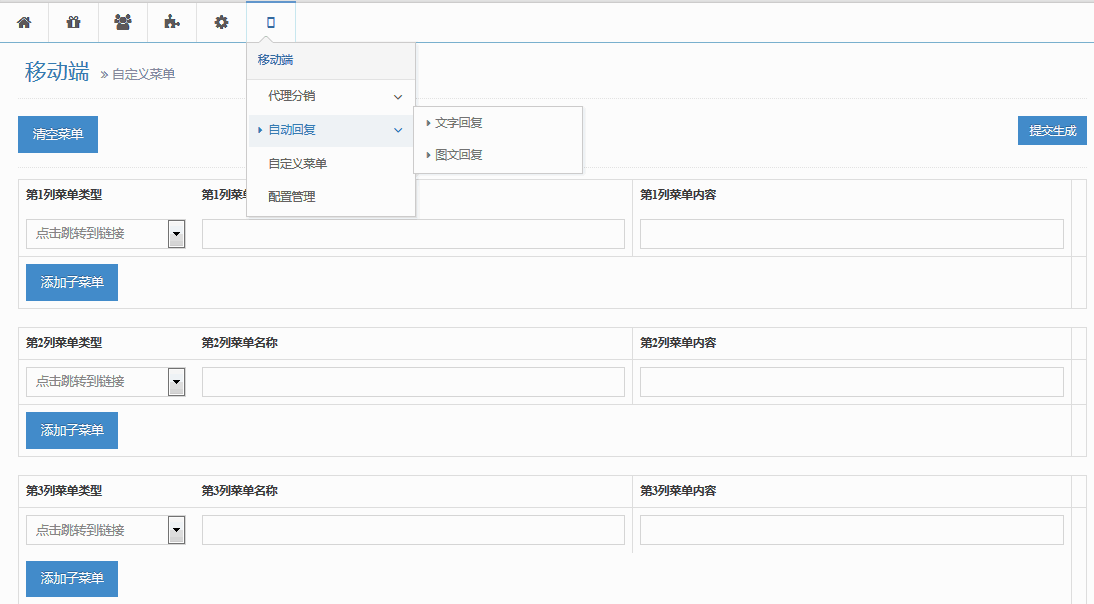Open the gear settings icon

[221, 22]
